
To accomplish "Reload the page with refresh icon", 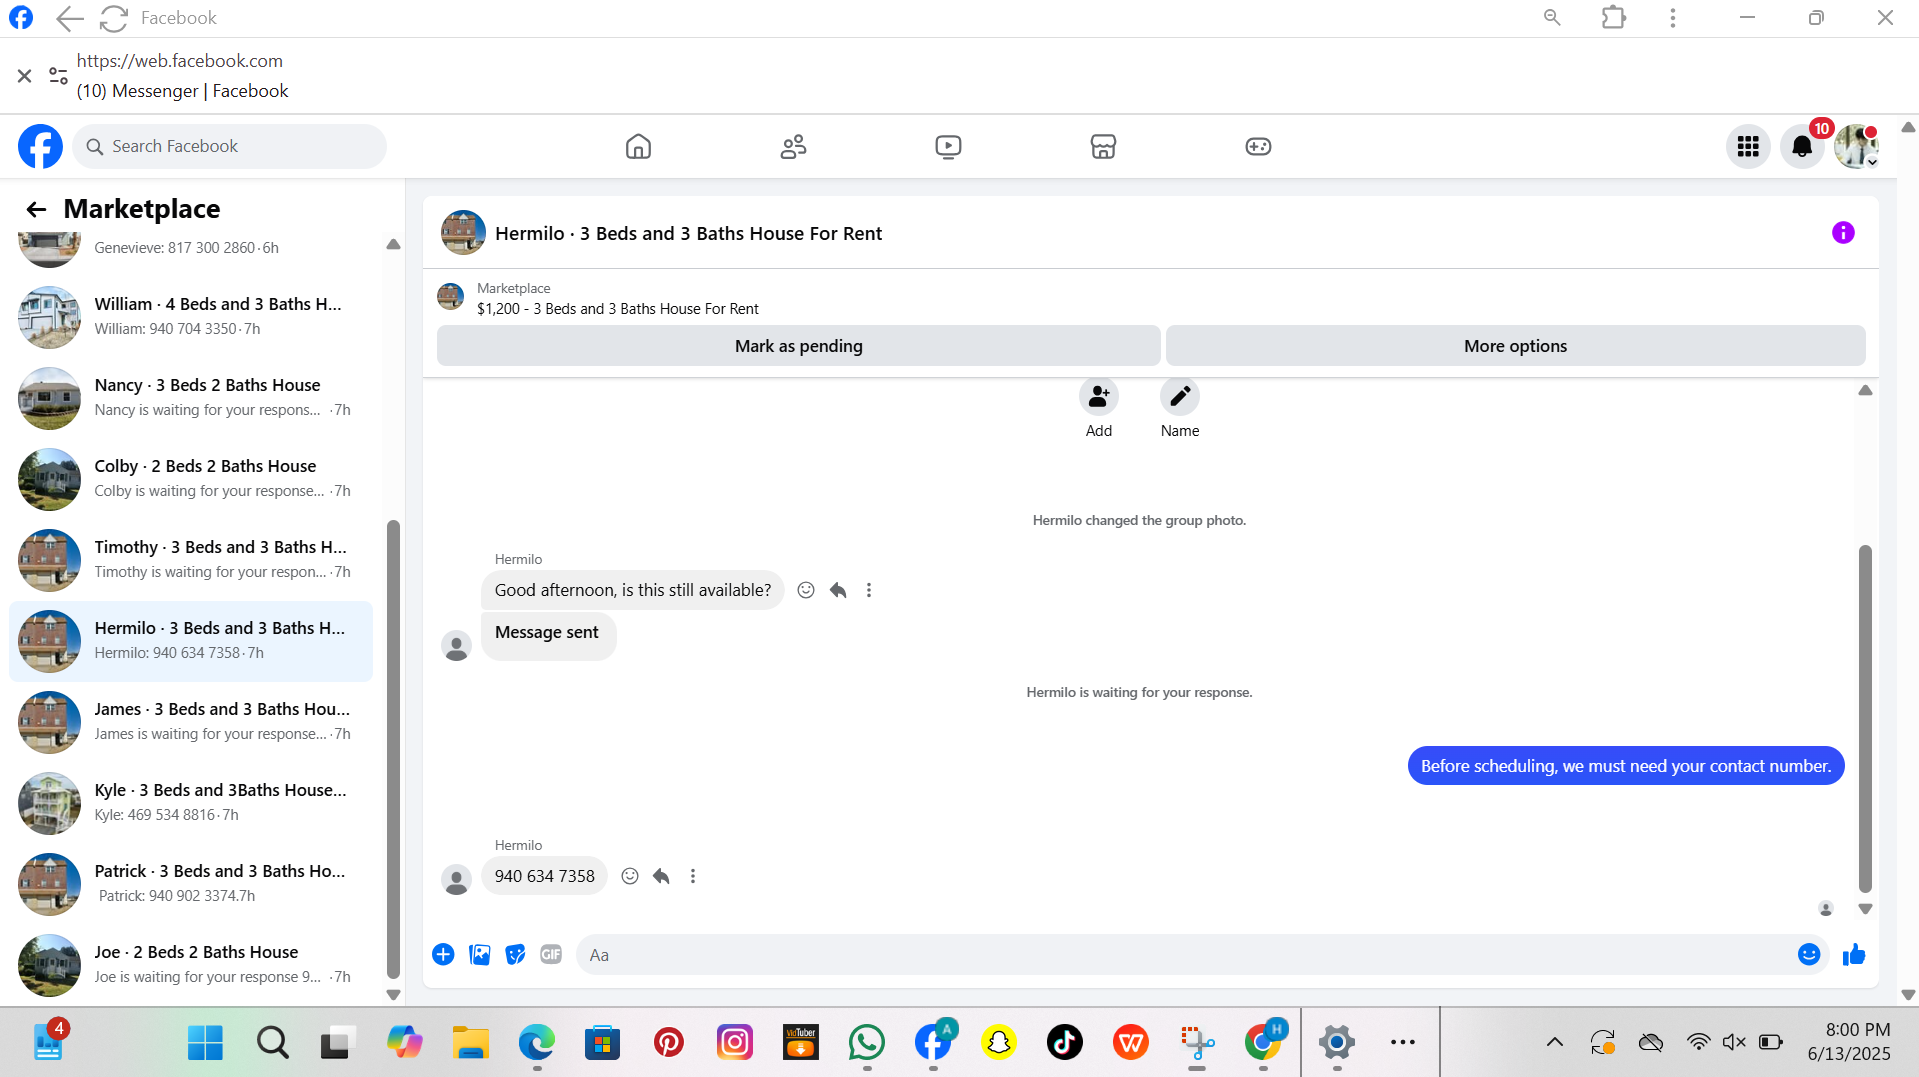I will [114, 18].
